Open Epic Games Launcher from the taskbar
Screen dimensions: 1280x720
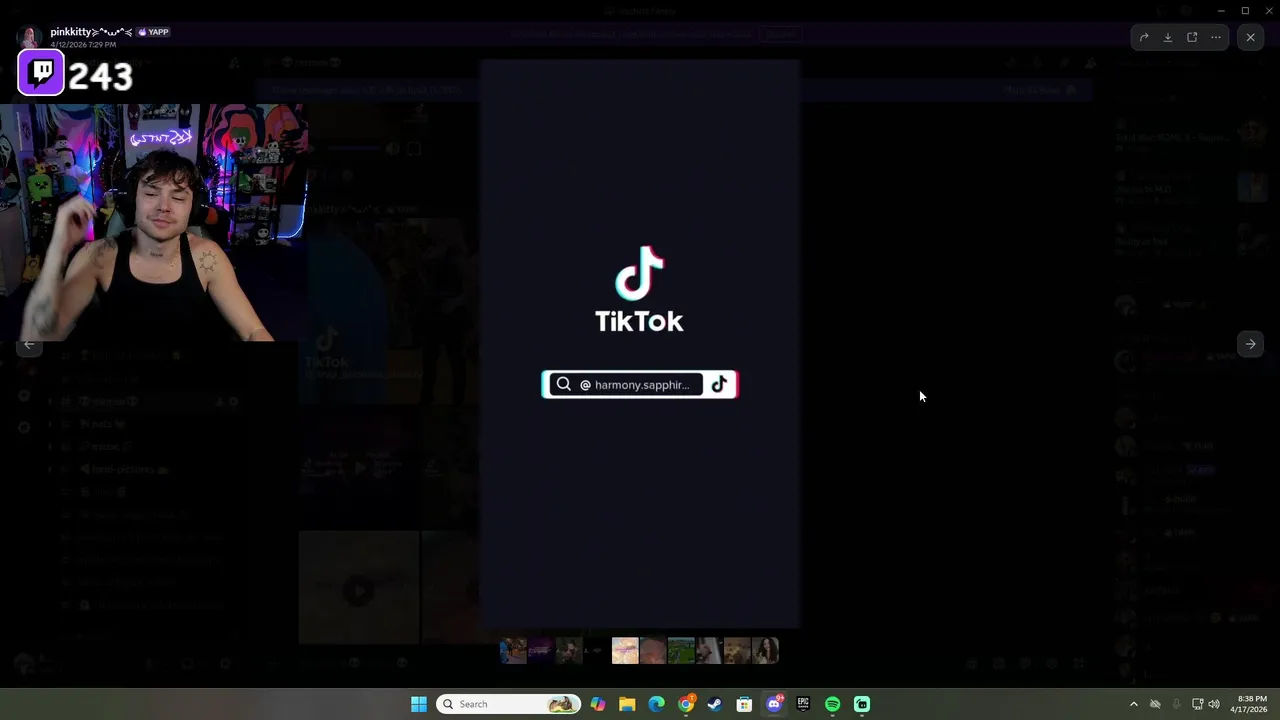point(803,704)
